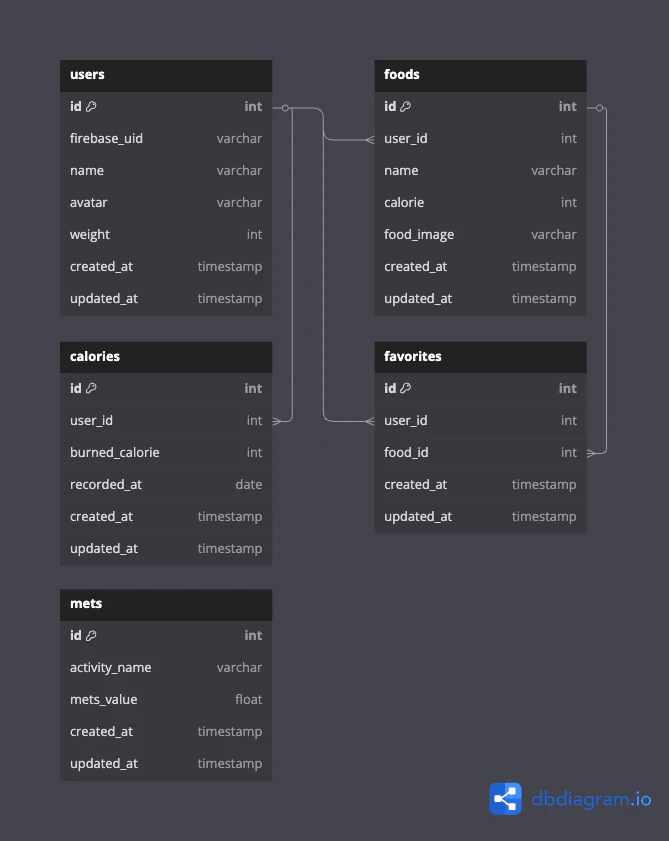
Task: Click the firebase_uid field in users
Action: [166, 139]
